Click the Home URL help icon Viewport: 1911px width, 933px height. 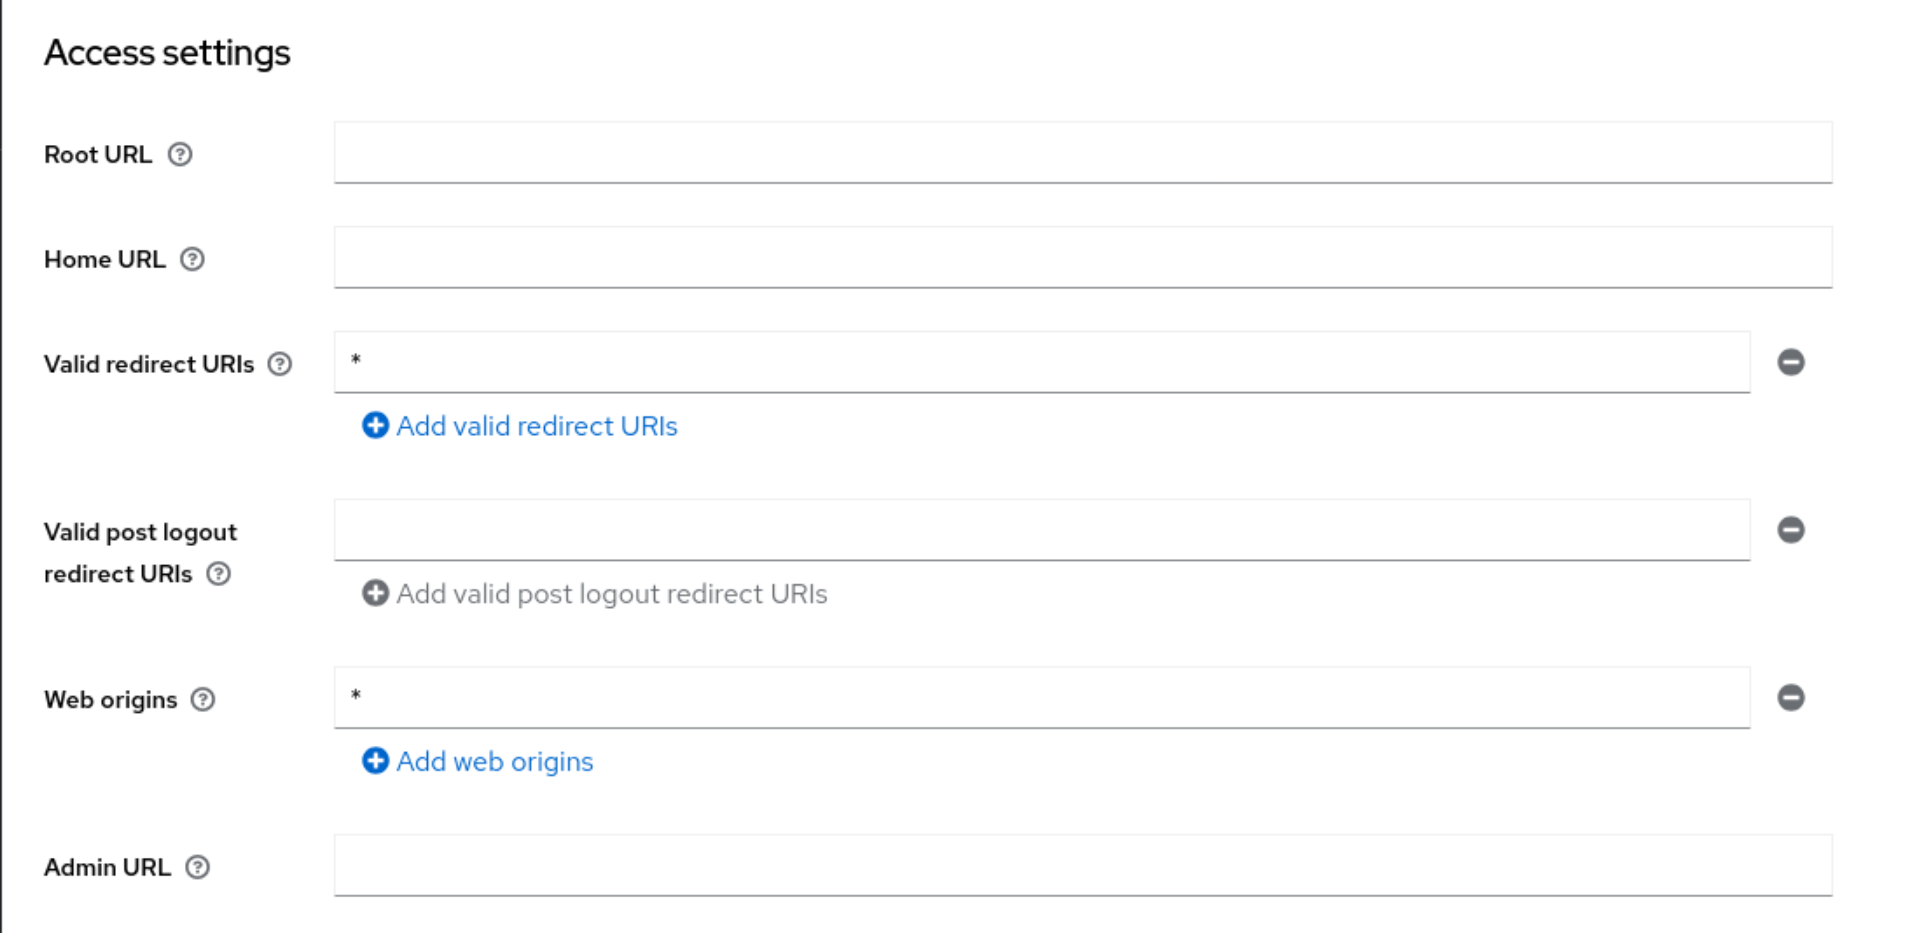[x=193, y=259]
